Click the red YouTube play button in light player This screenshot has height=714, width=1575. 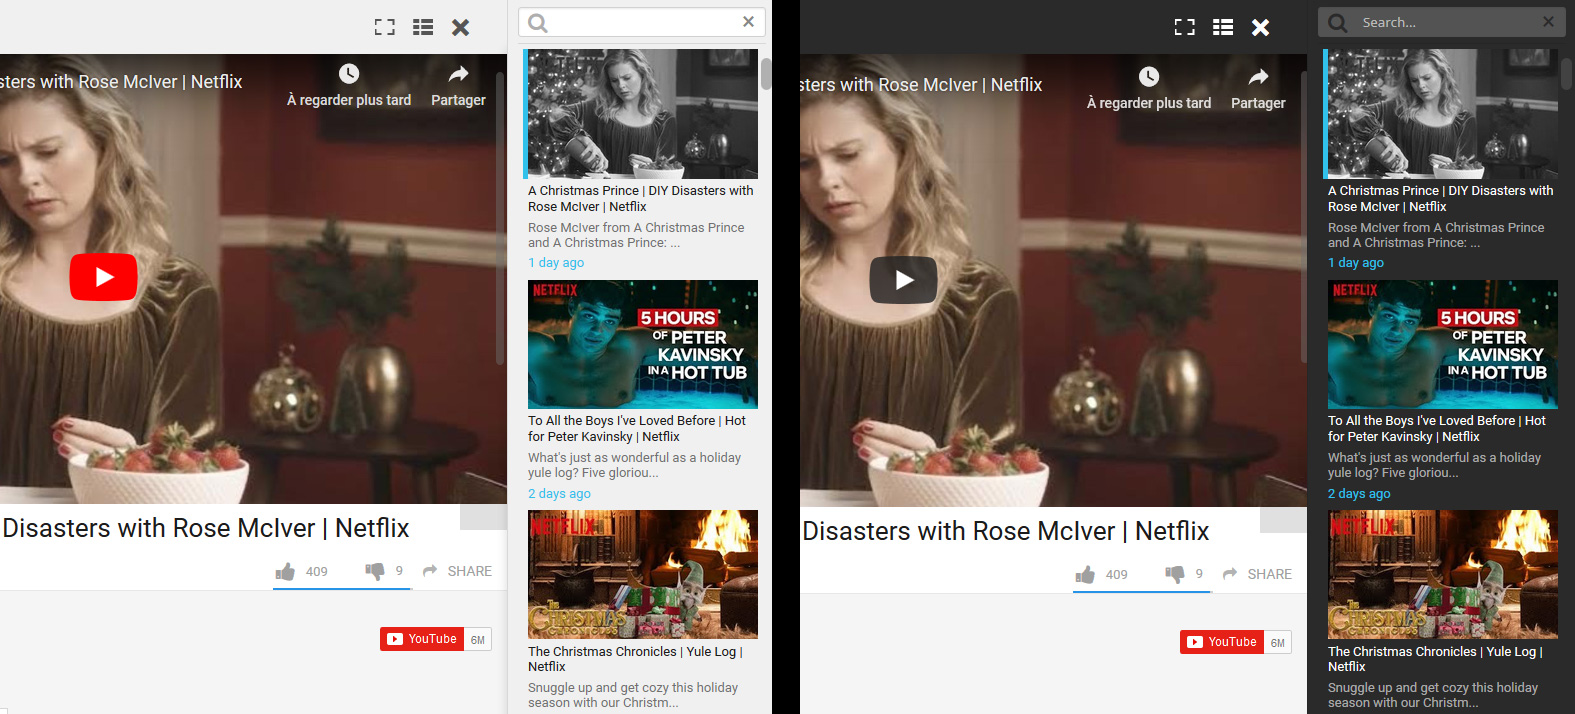pos(103,277)
